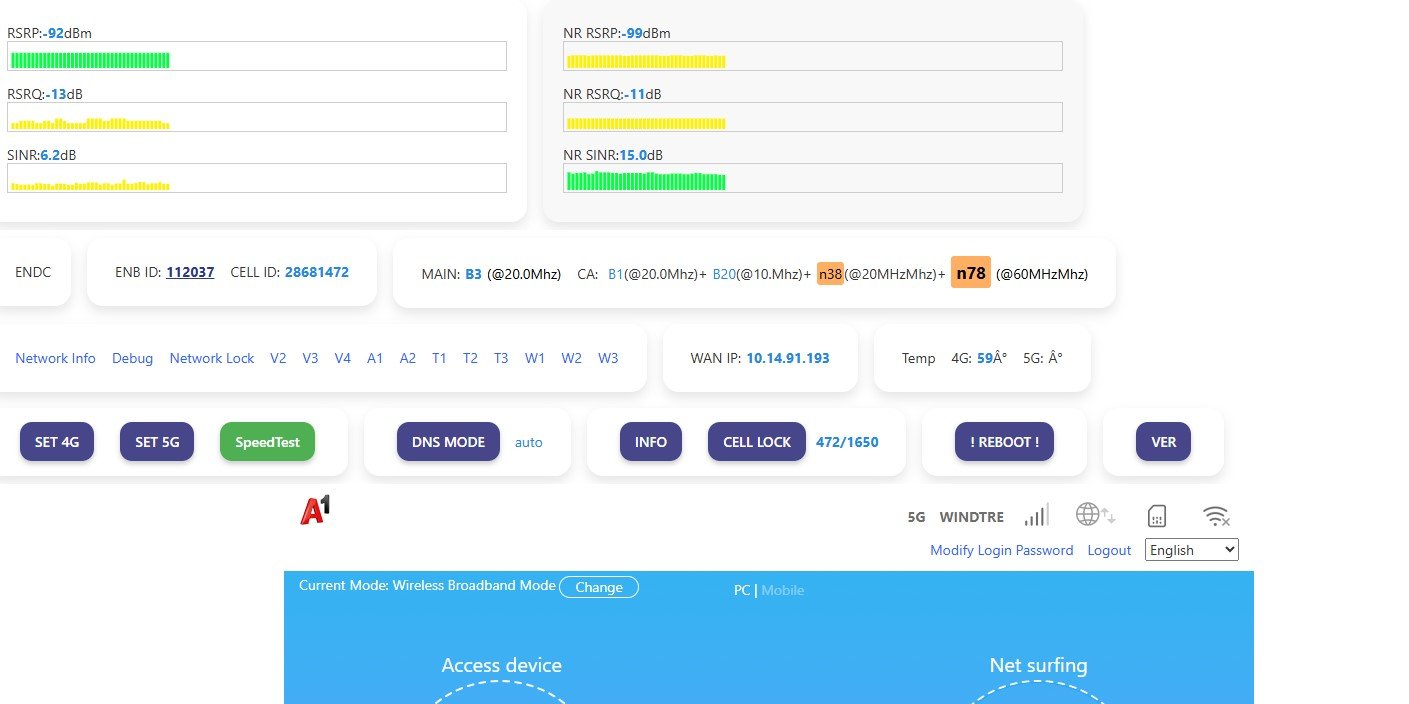Viewport: 1409px width, 704px height.
Task: Click the DNS MODE button
Action: click(448, 442)
